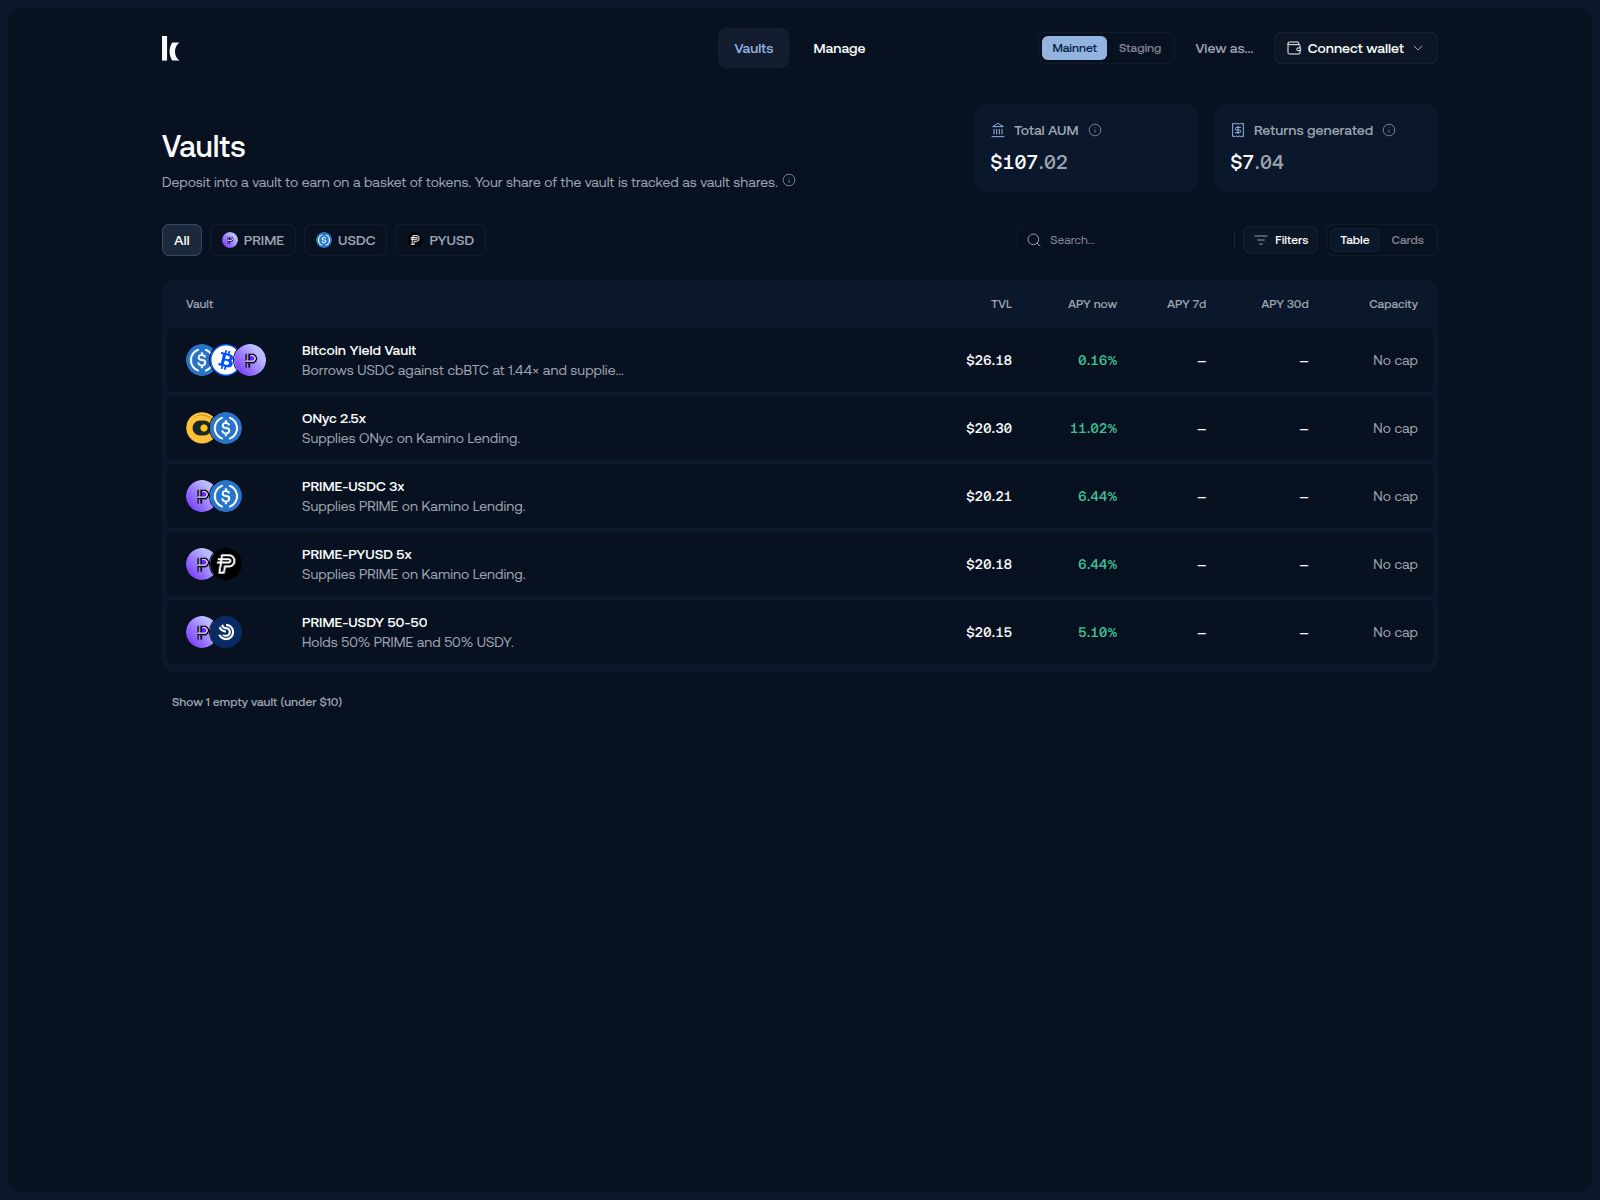The height and width of the screenshot is (1200, 1600).
Task: Click the Returns generated info icon
Action: [x=1389, y=130]
